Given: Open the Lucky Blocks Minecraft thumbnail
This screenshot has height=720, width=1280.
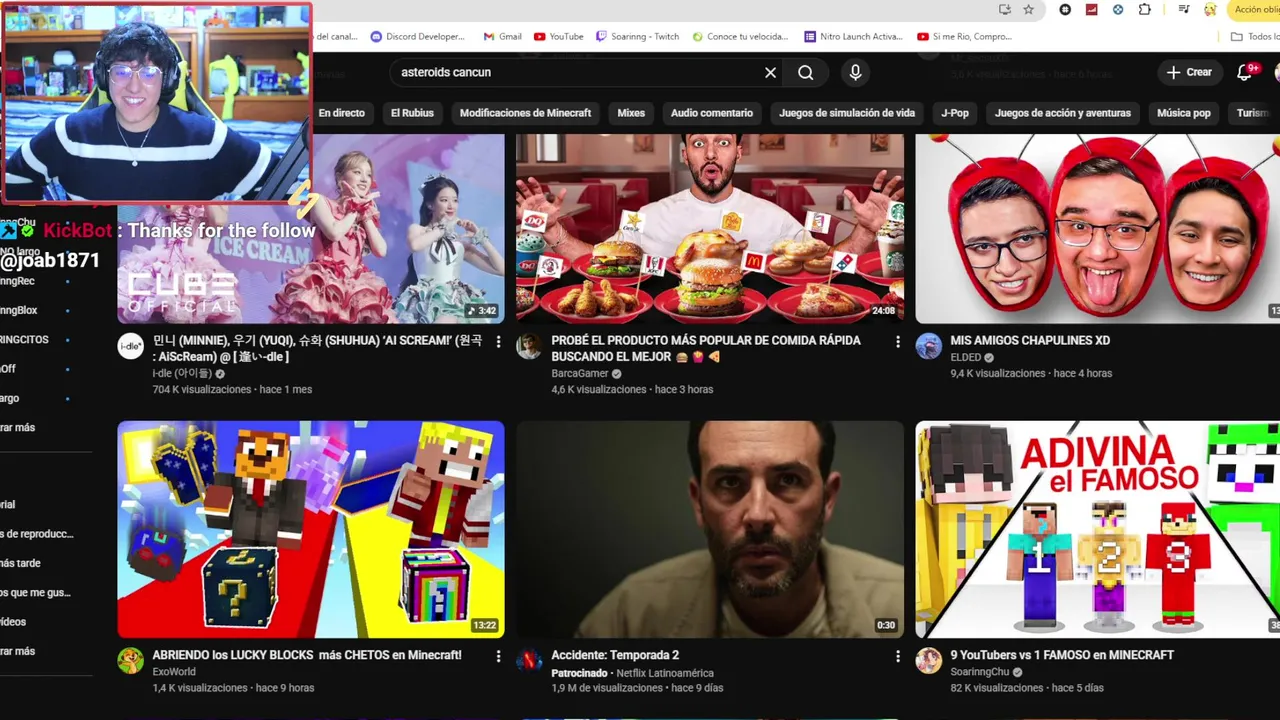Looking at the screenshot, I should 311,529.
